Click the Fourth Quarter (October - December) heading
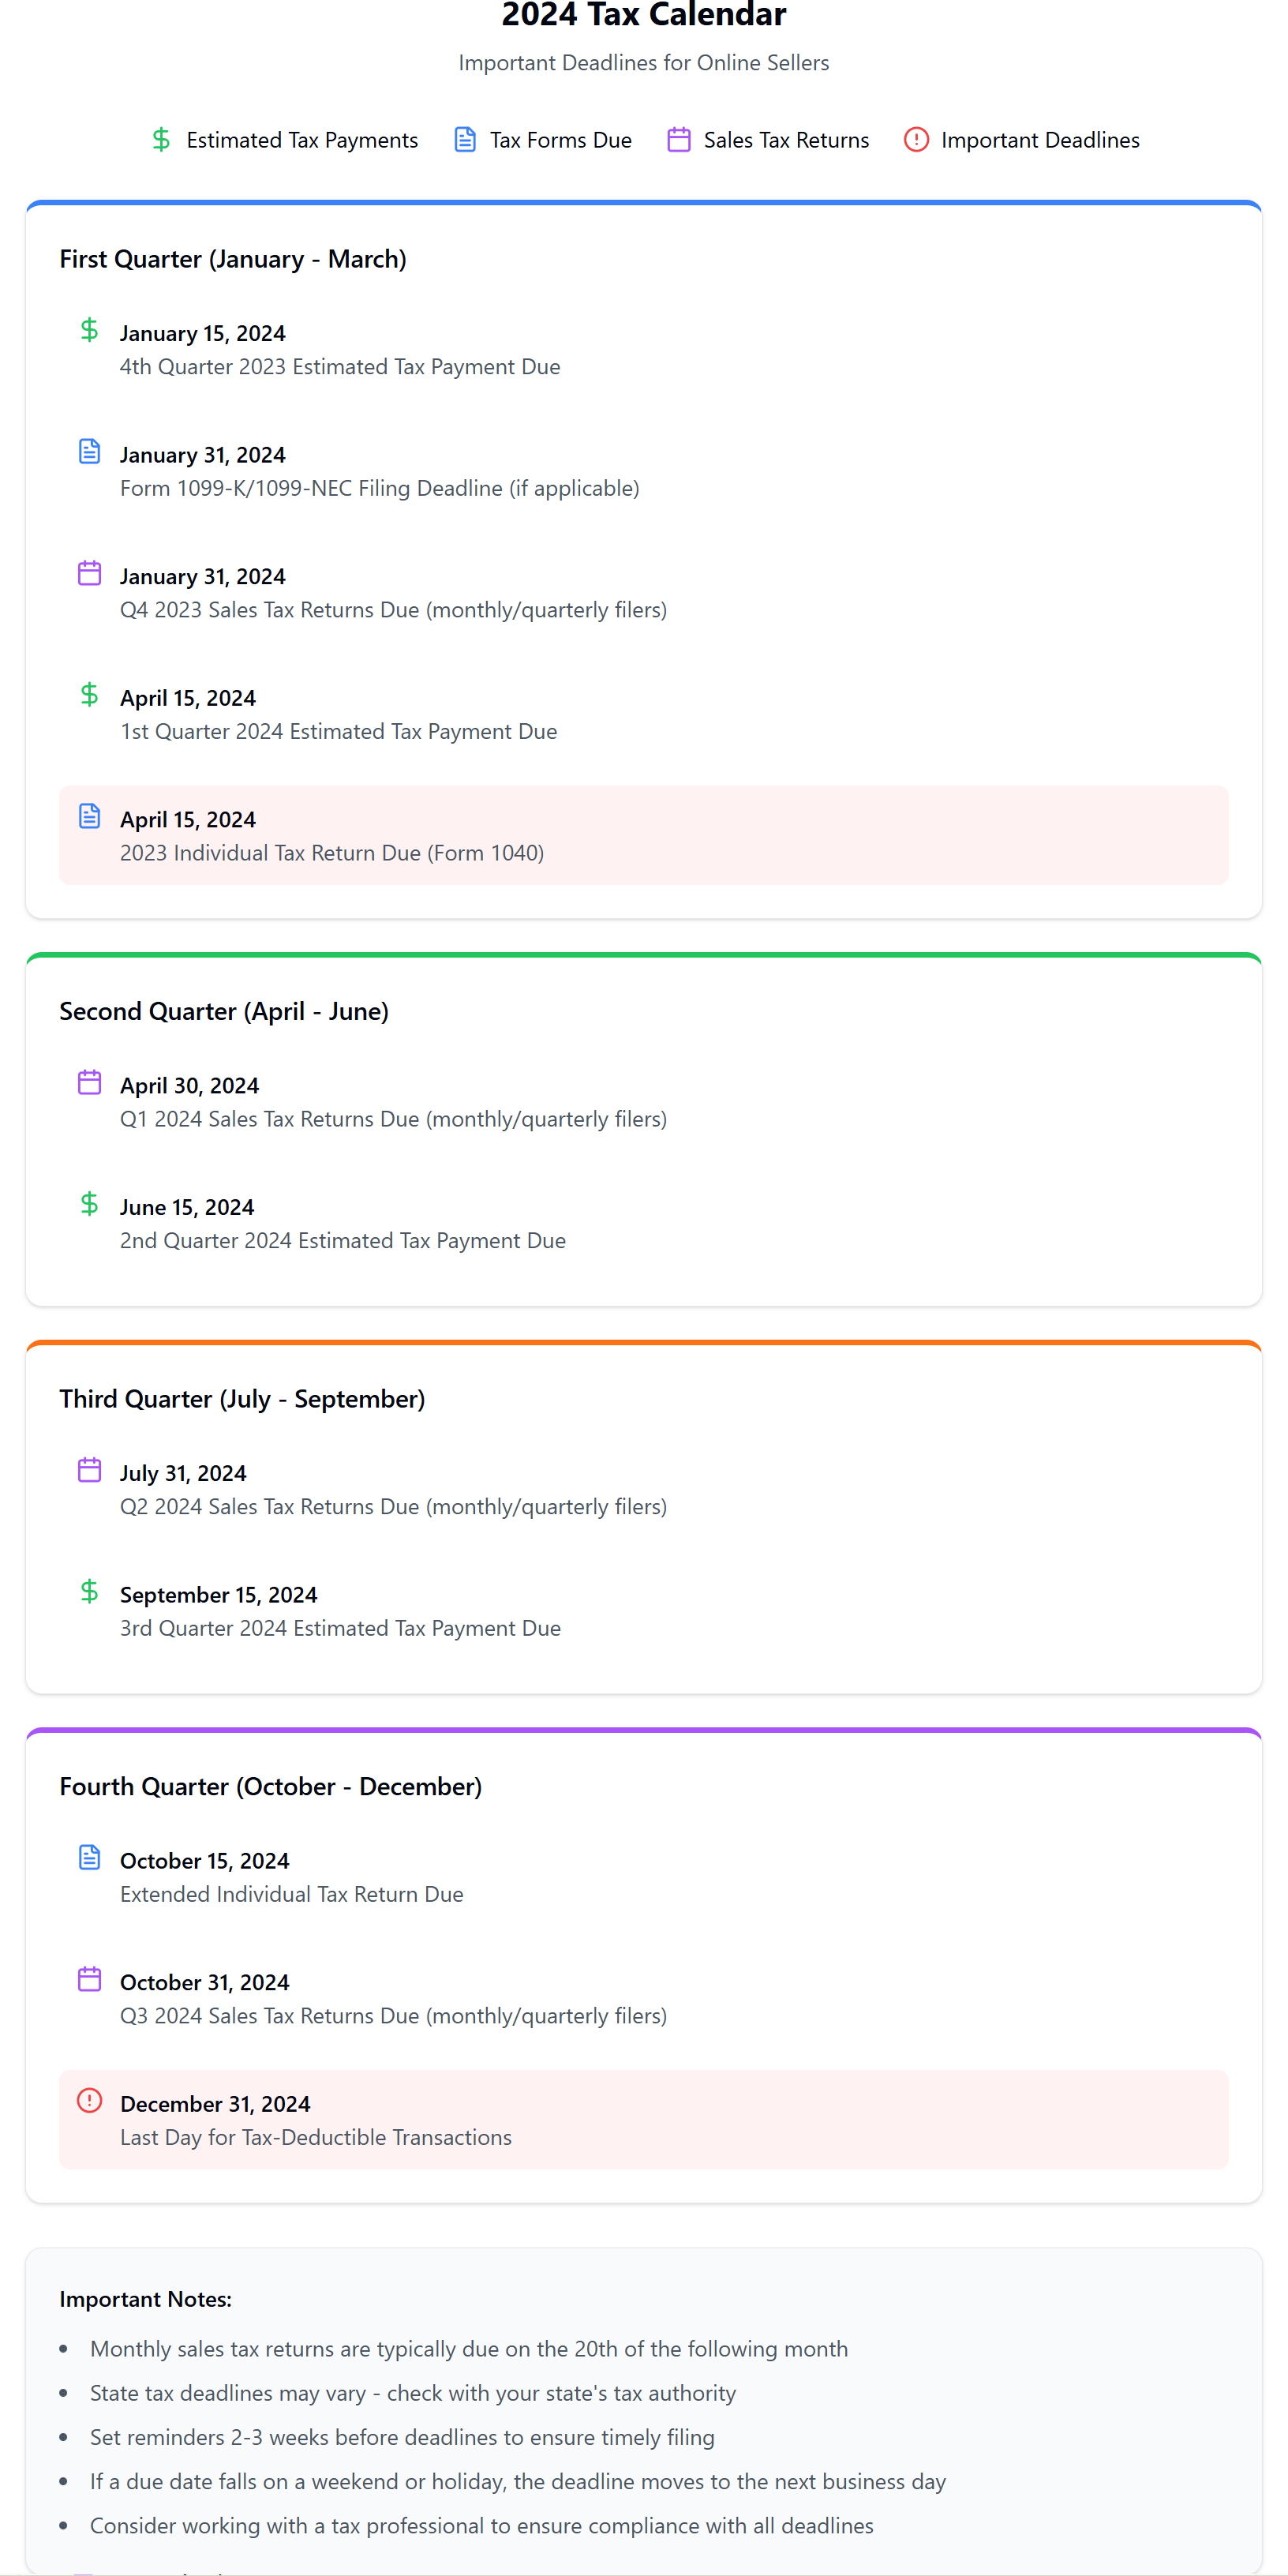The image size is (1288, 2576). pyautogui.click(x=270, y=1786)
